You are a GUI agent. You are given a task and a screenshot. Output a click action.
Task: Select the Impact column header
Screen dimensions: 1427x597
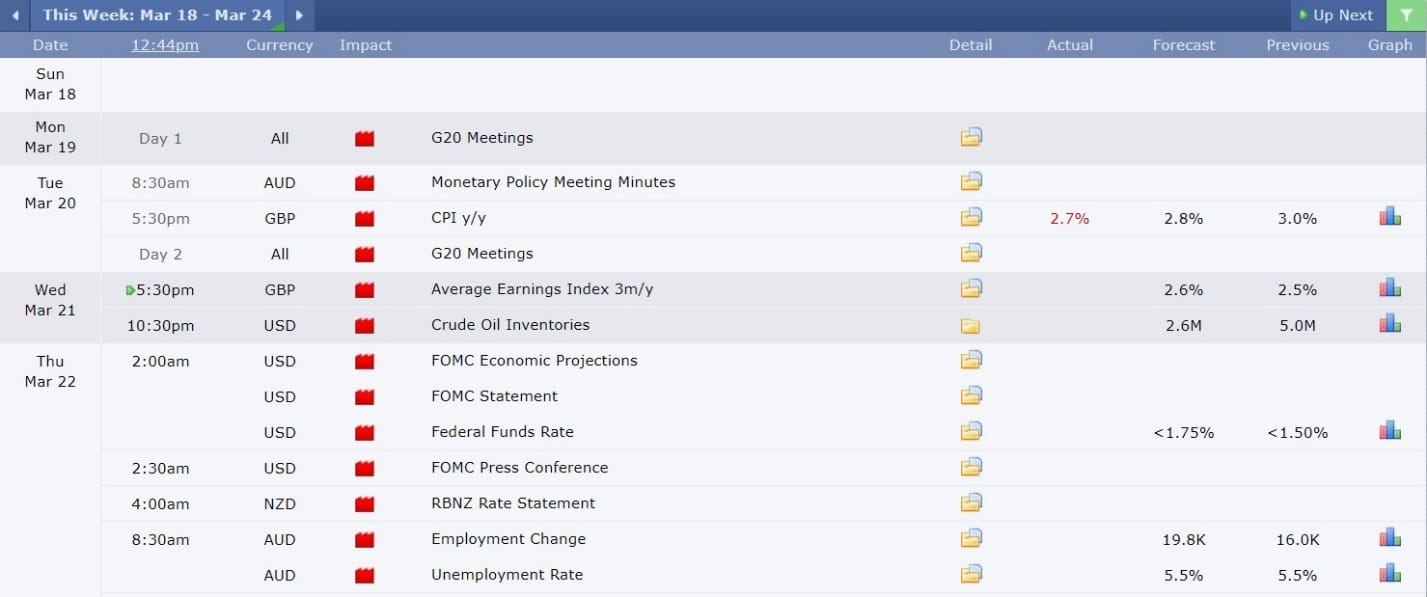point(365,44)
